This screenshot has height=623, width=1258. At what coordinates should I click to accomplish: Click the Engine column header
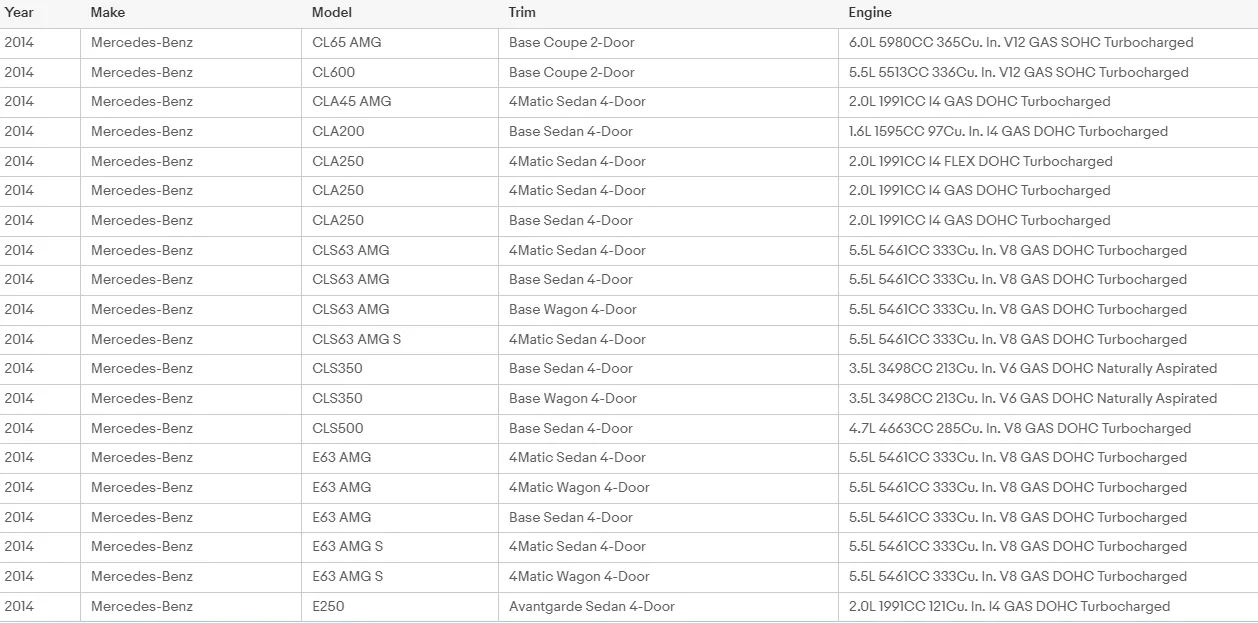point(1048,13)
